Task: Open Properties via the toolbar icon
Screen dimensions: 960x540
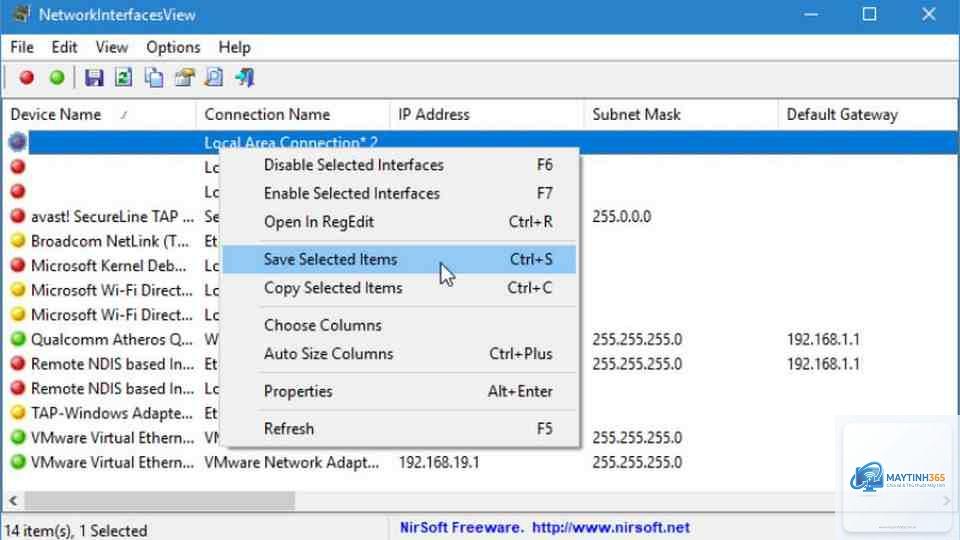Action: tap(184, 78)
